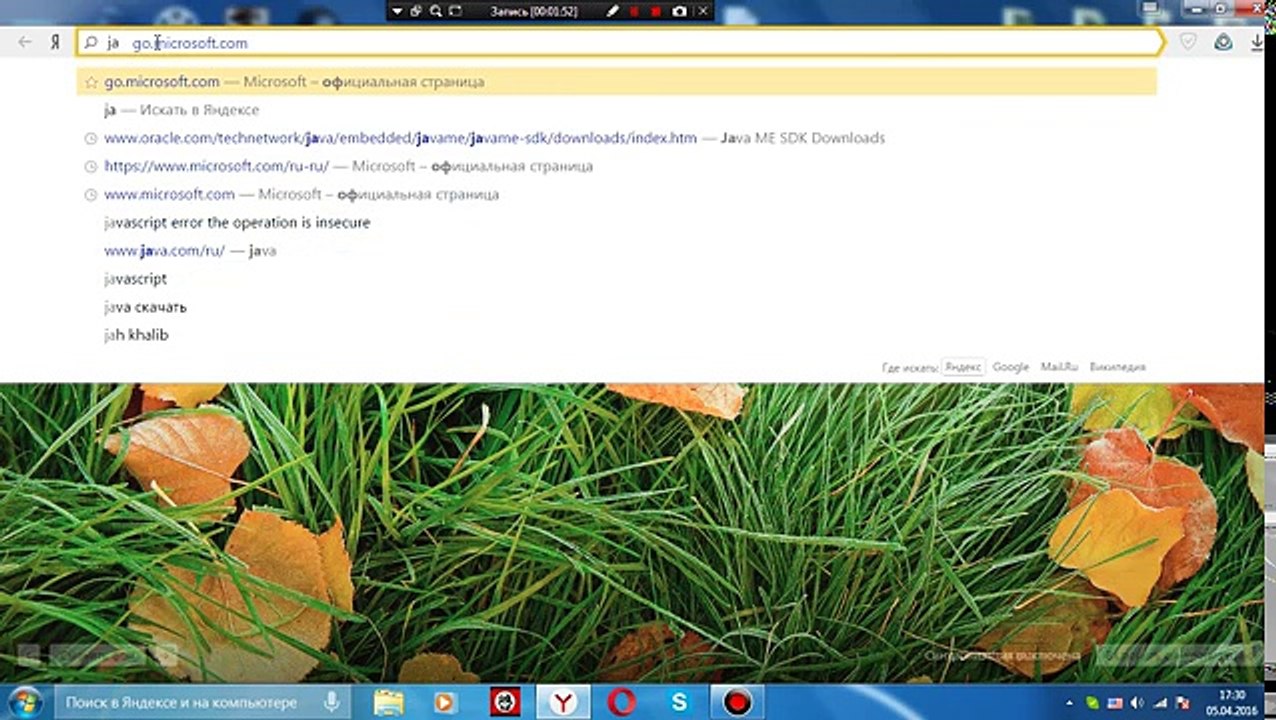Open the red-black app icon on taskbar
The height and width of the screenshot is (720, 1276).
click(x=505, y=702)
